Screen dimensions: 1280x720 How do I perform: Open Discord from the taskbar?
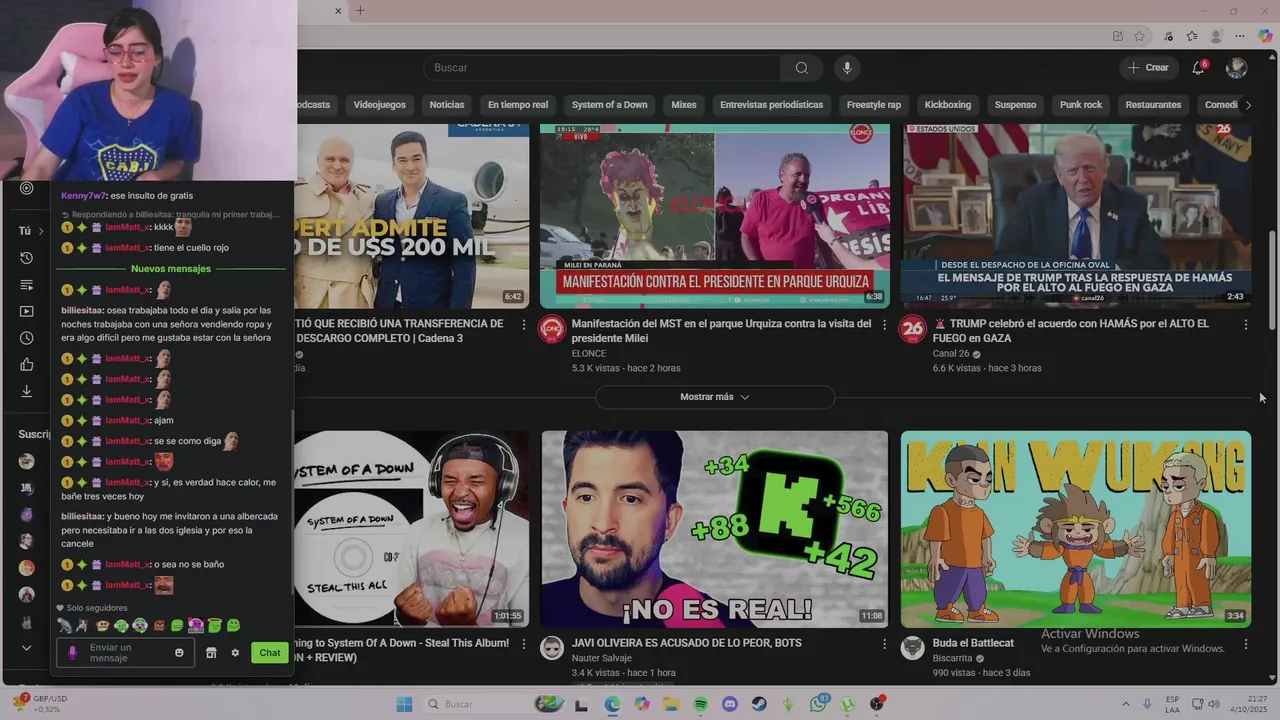tap(730, 704)
